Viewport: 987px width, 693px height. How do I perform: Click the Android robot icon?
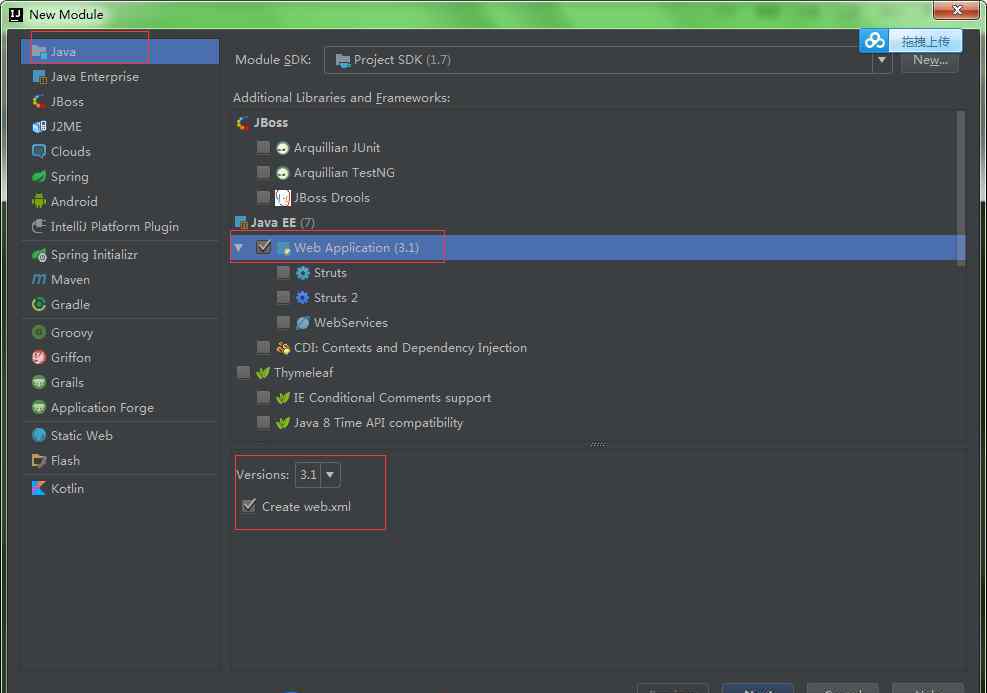[x=39, y=201]
